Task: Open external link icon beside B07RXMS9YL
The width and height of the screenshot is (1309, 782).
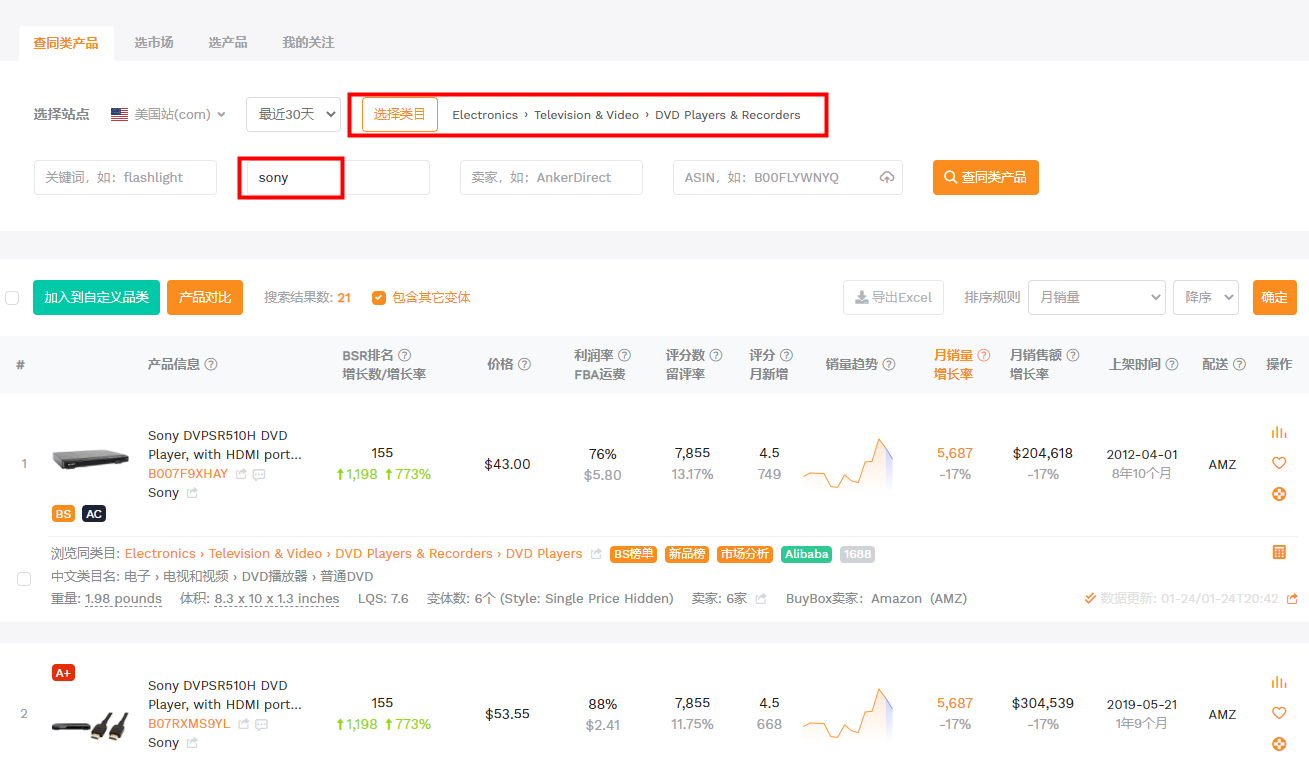Action: 243,724
